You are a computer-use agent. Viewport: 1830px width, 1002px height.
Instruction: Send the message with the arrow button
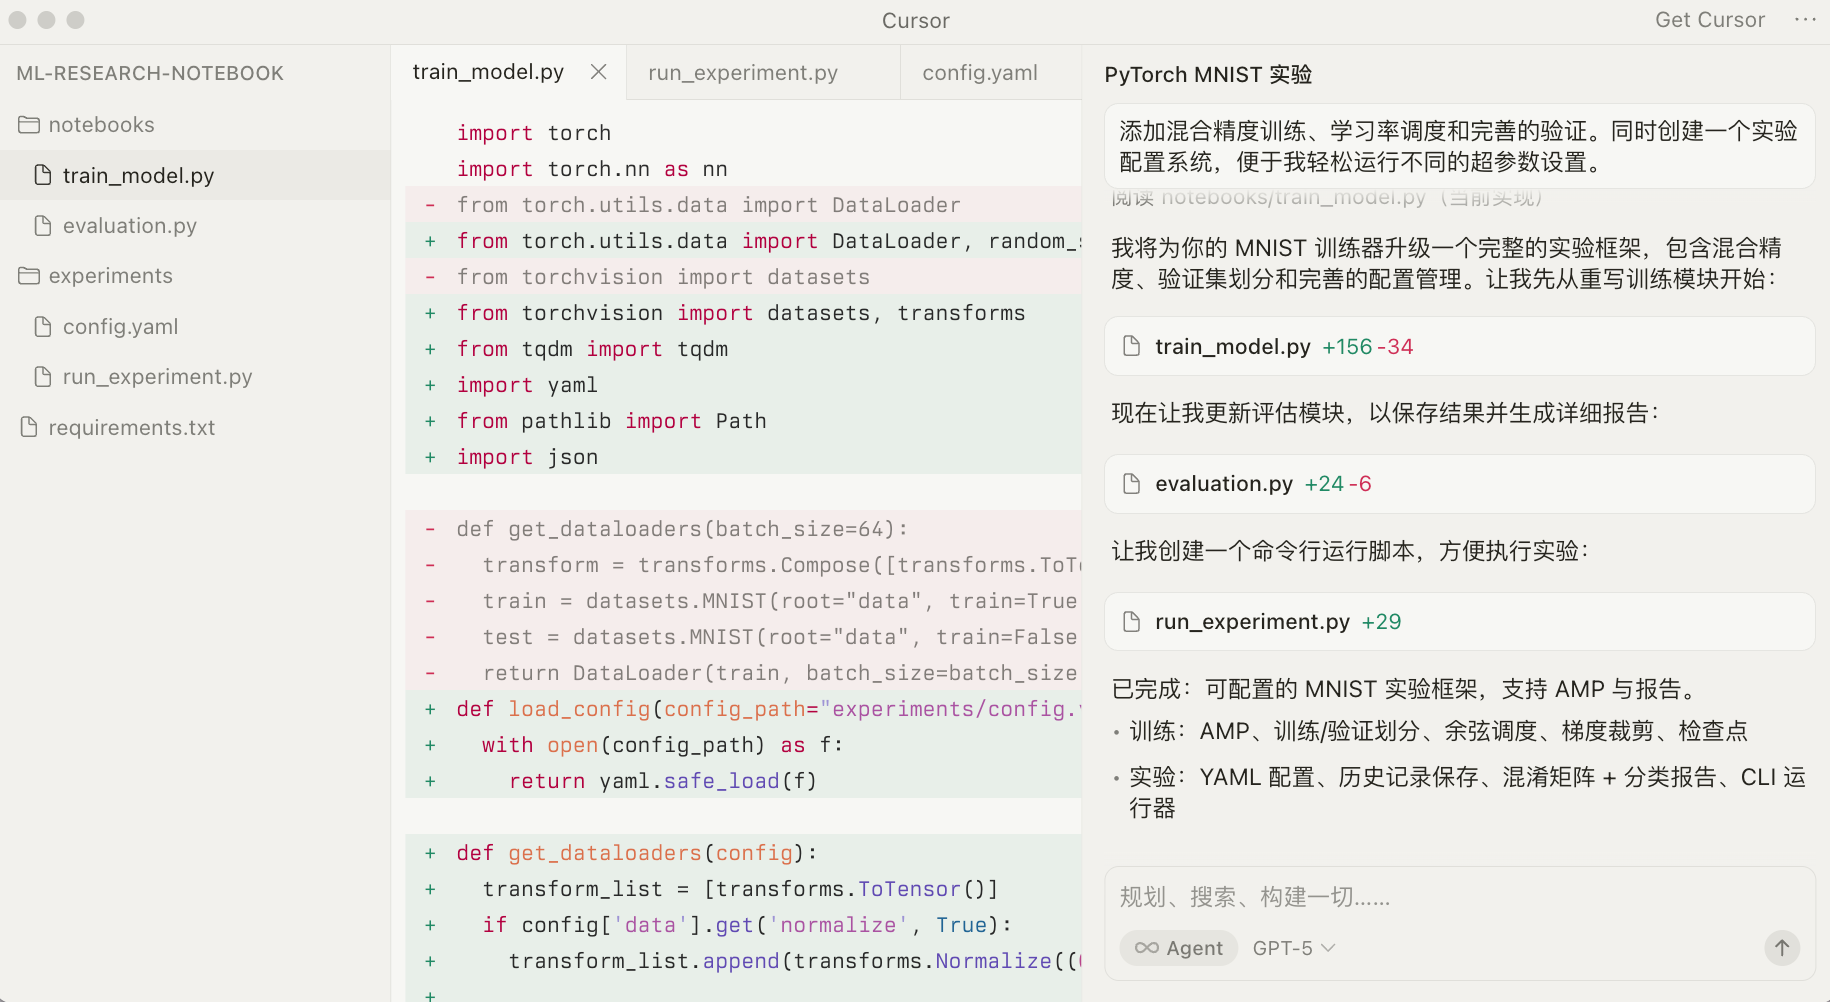(1782, 948)
